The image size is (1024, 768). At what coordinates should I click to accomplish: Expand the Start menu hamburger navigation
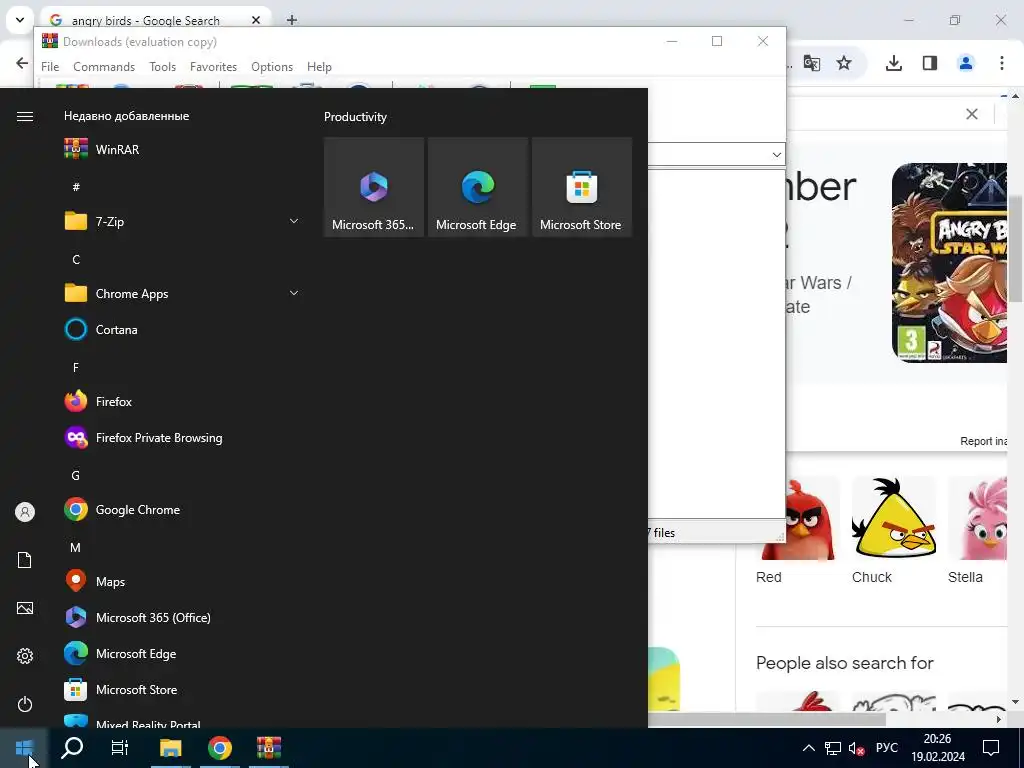25,116
